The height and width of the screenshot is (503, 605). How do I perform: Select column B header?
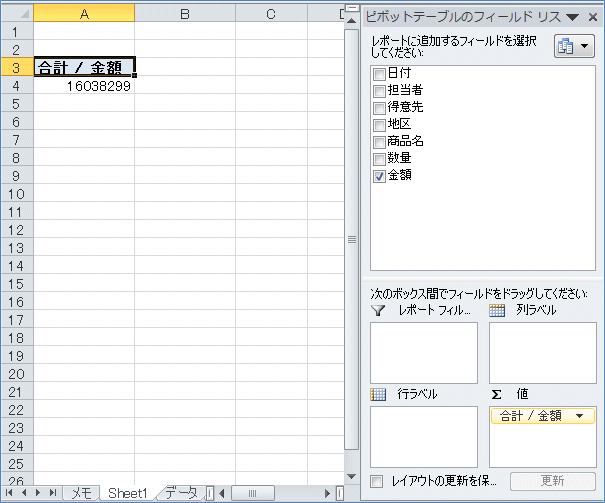[x=185, y=14]
